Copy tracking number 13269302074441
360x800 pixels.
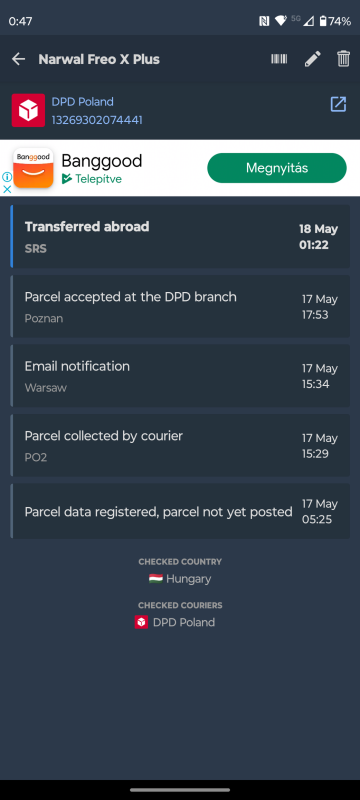(97, 120)
